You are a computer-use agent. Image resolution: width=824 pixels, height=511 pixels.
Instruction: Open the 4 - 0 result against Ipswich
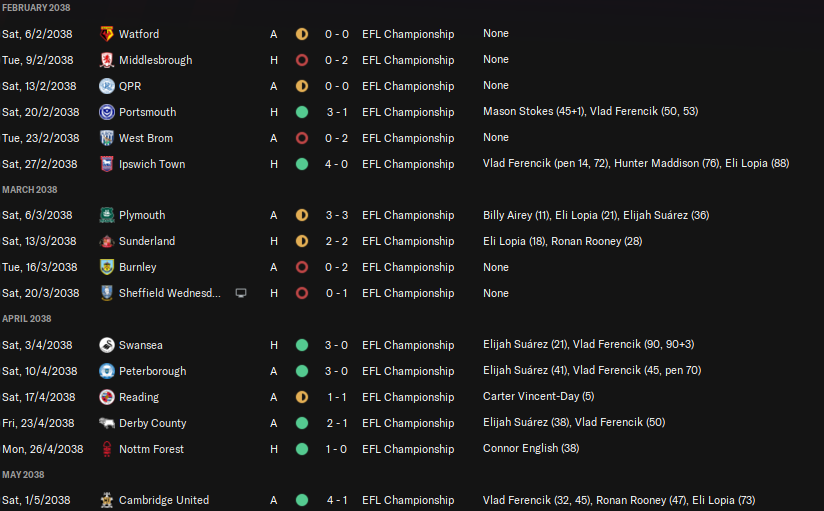tap(336, 164)
